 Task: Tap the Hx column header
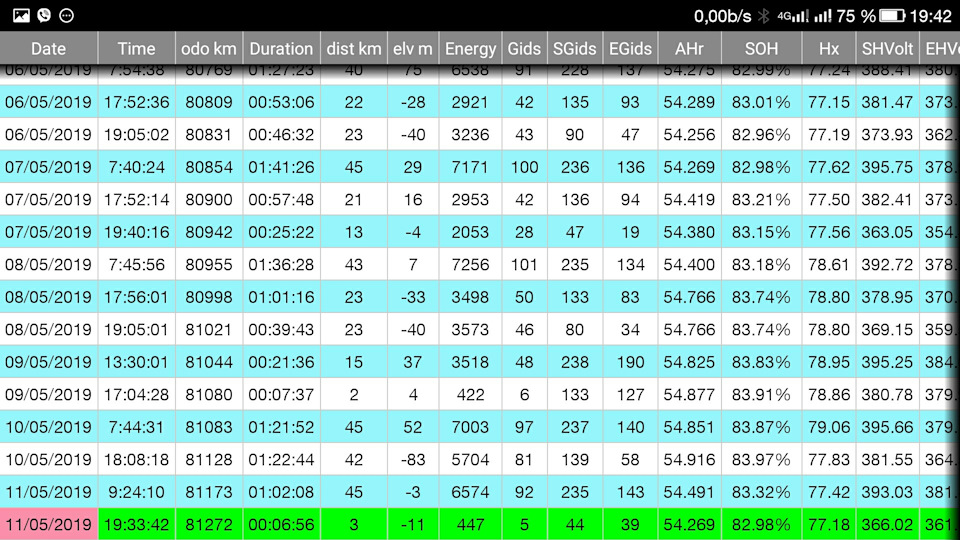click(x=829, y=48)
